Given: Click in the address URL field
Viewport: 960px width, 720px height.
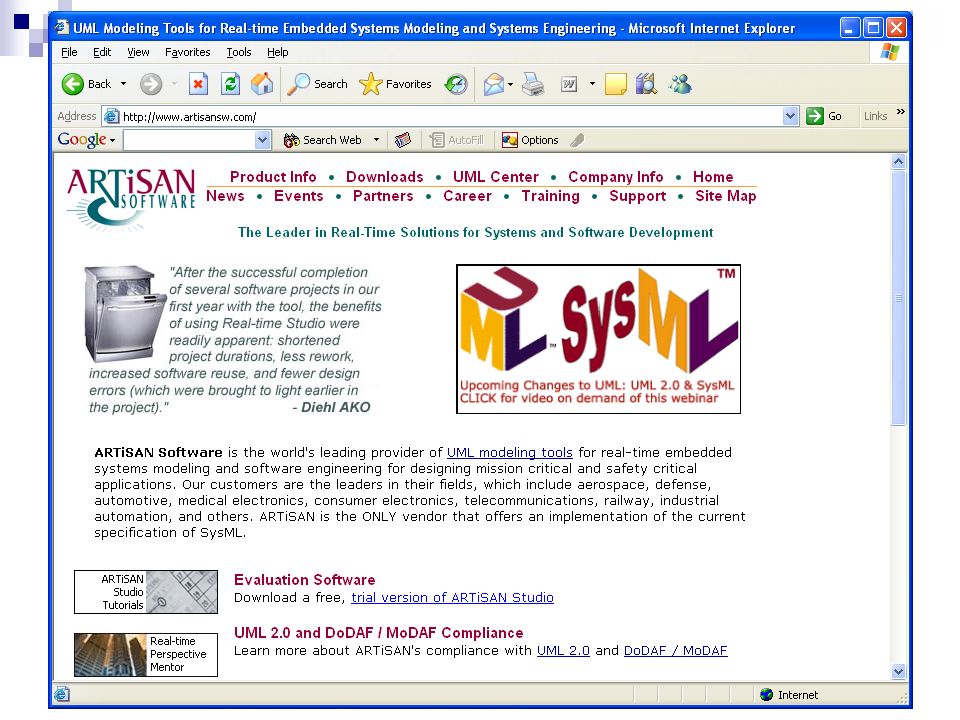Looking at the screenshot, I should tap(451, 116).
